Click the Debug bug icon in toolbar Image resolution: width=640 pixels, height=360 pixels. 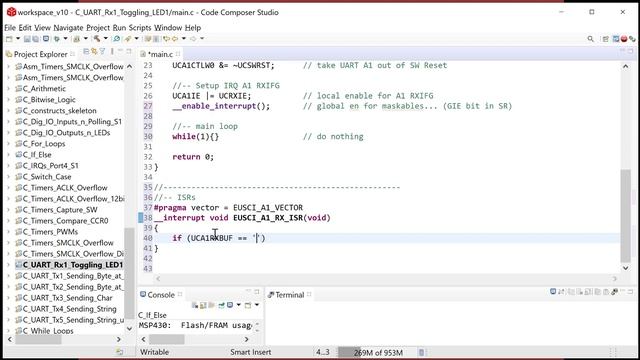tap(57, 39)
